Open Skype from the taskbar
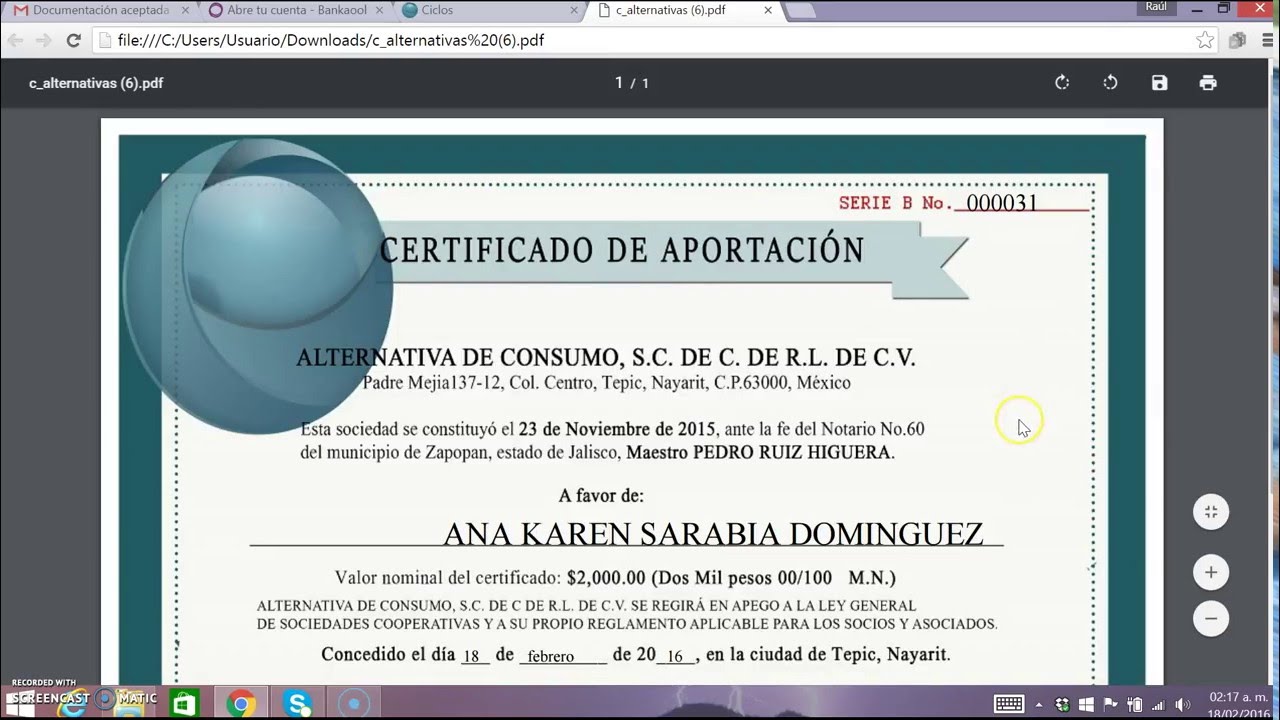 point(297,704)
